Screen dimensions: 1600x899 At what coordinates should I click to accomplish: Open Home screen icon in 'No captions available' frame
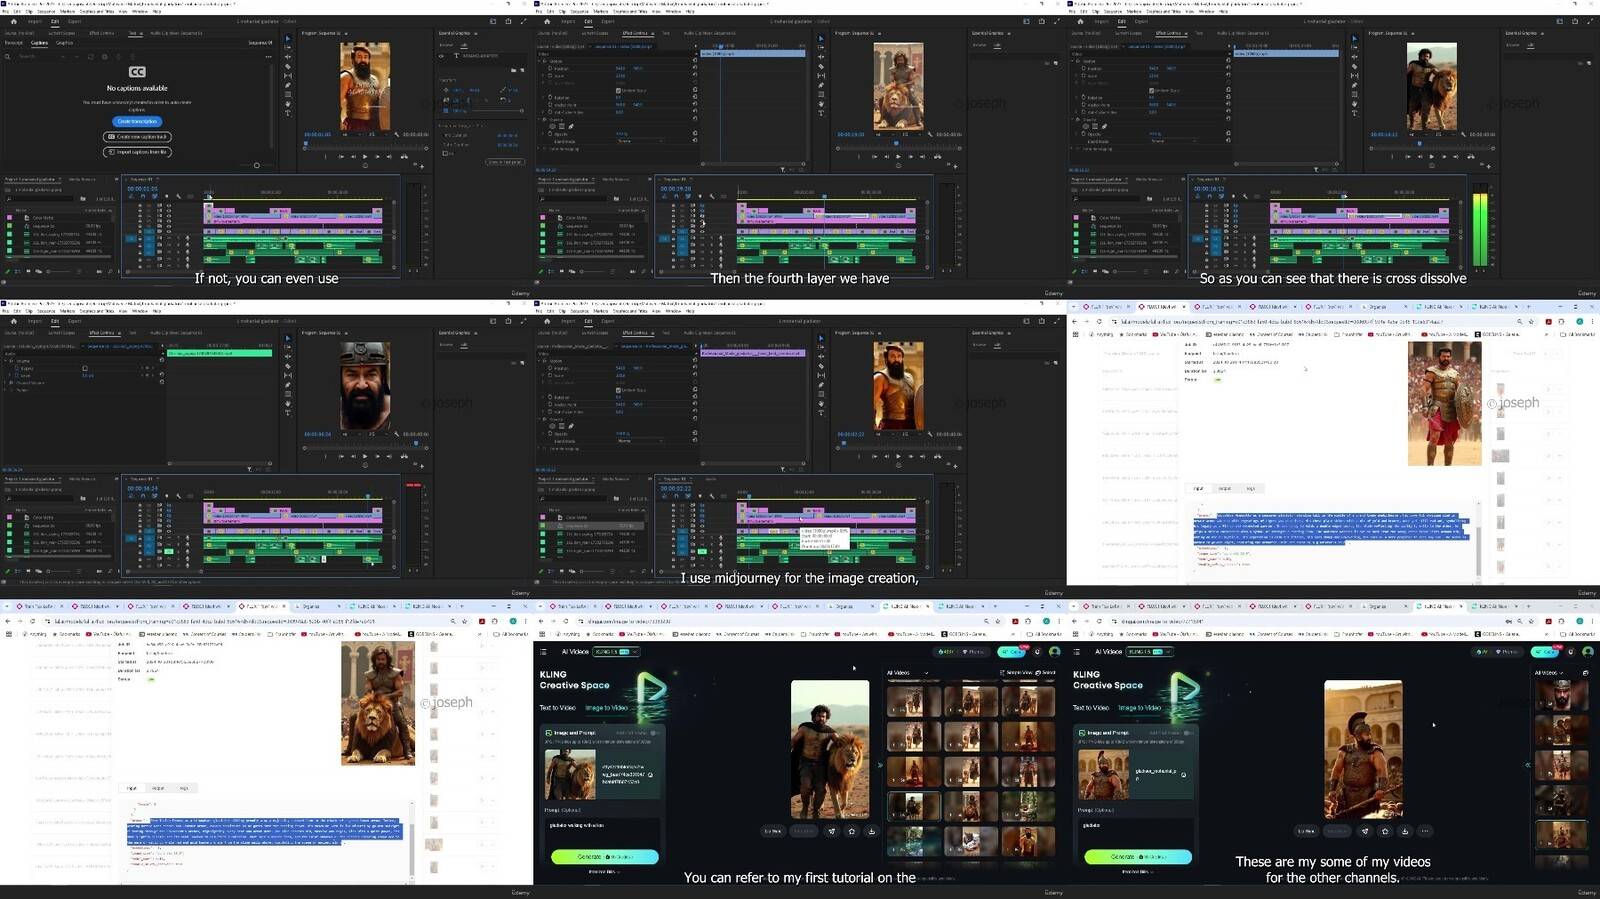pos(14,21)
